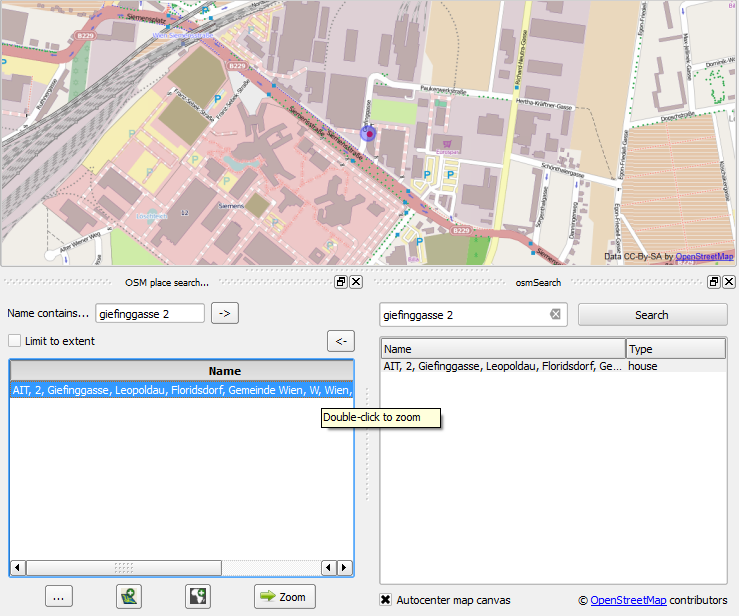Uncheck Autocenter map canvas
Viewport: 739px width, 616px height.
point(386,600)
